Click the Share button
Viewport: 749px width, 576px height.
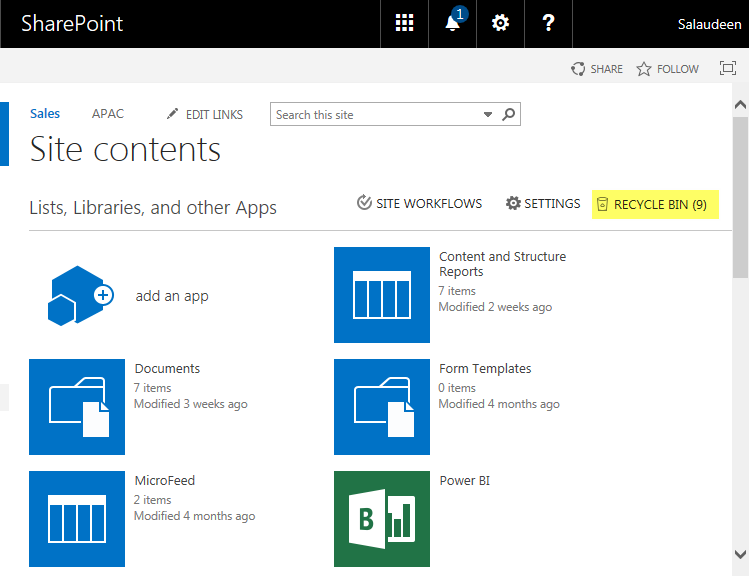coord(597,69)
